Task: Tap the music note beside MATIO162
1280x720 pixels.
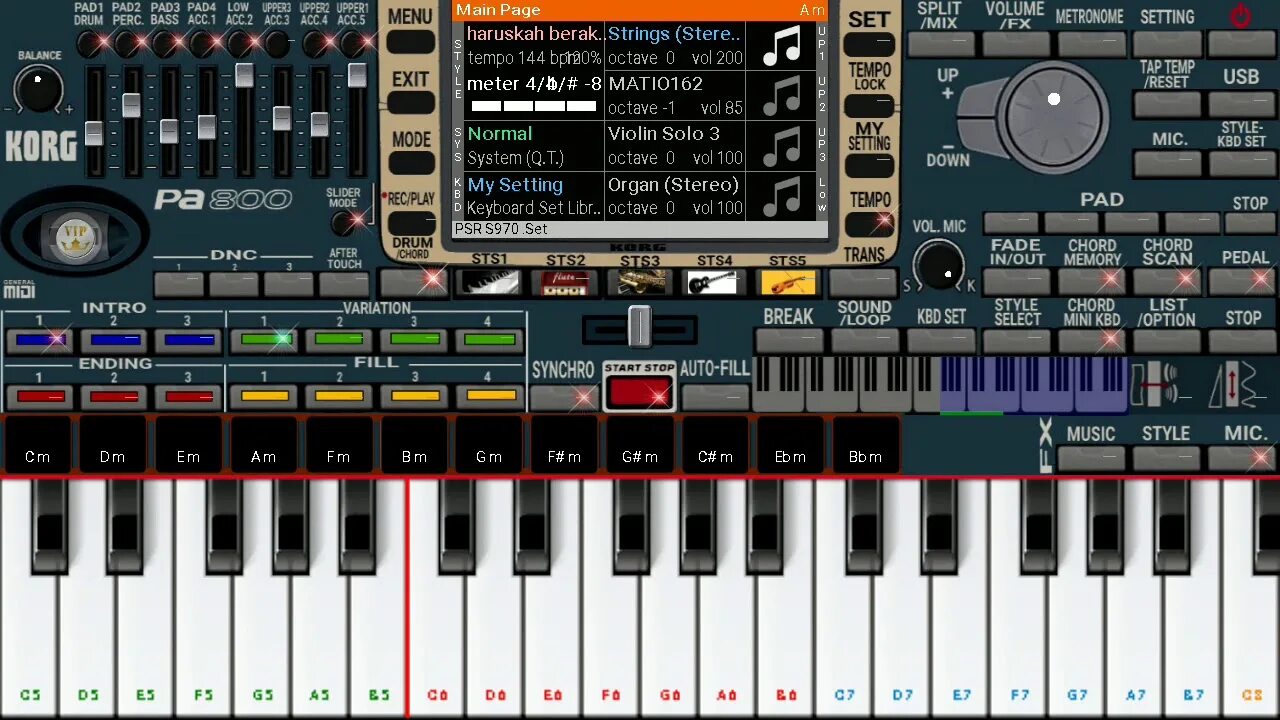Action: (x=782, y=96)
